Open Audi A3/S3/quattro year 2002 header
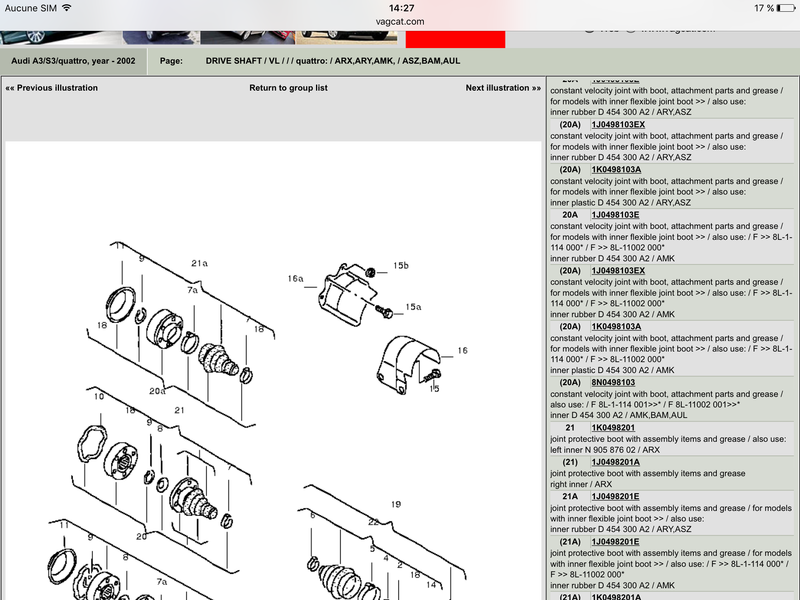The width and height of the screenshot is (800, 600). click(73, 61)
